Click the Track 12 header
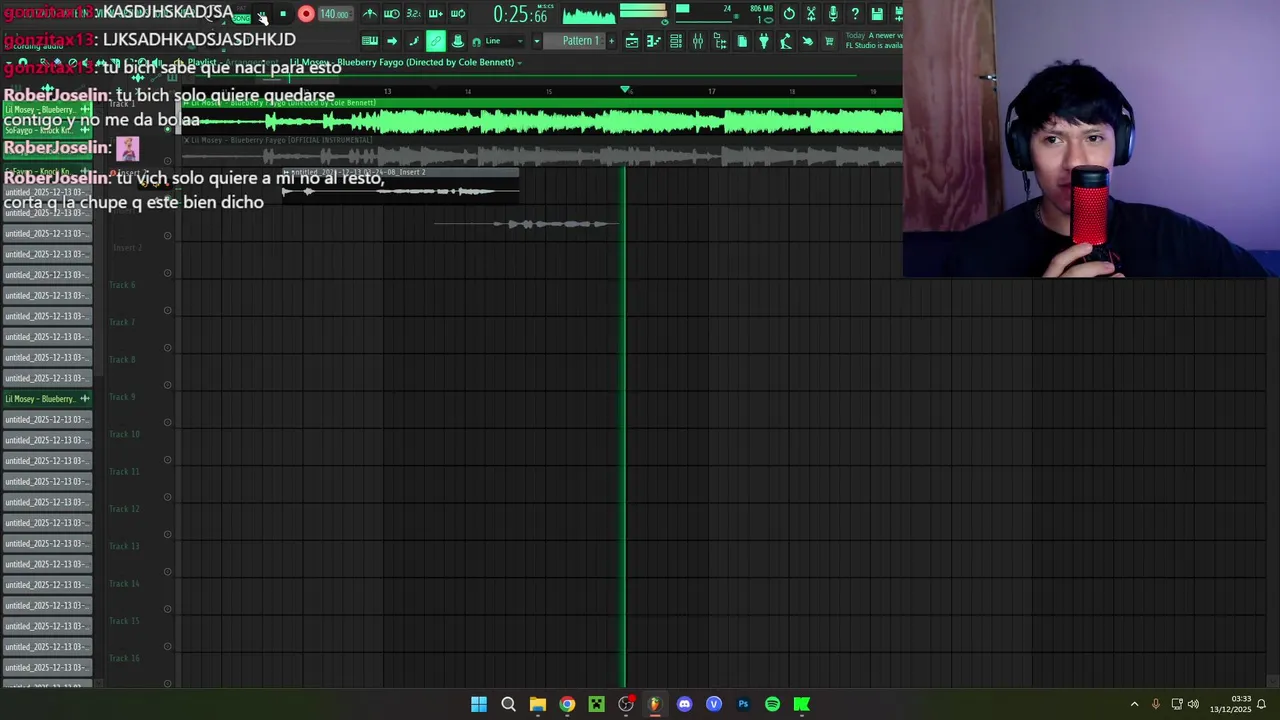Screen dimensions: 1280x720 tap(124, 508)
